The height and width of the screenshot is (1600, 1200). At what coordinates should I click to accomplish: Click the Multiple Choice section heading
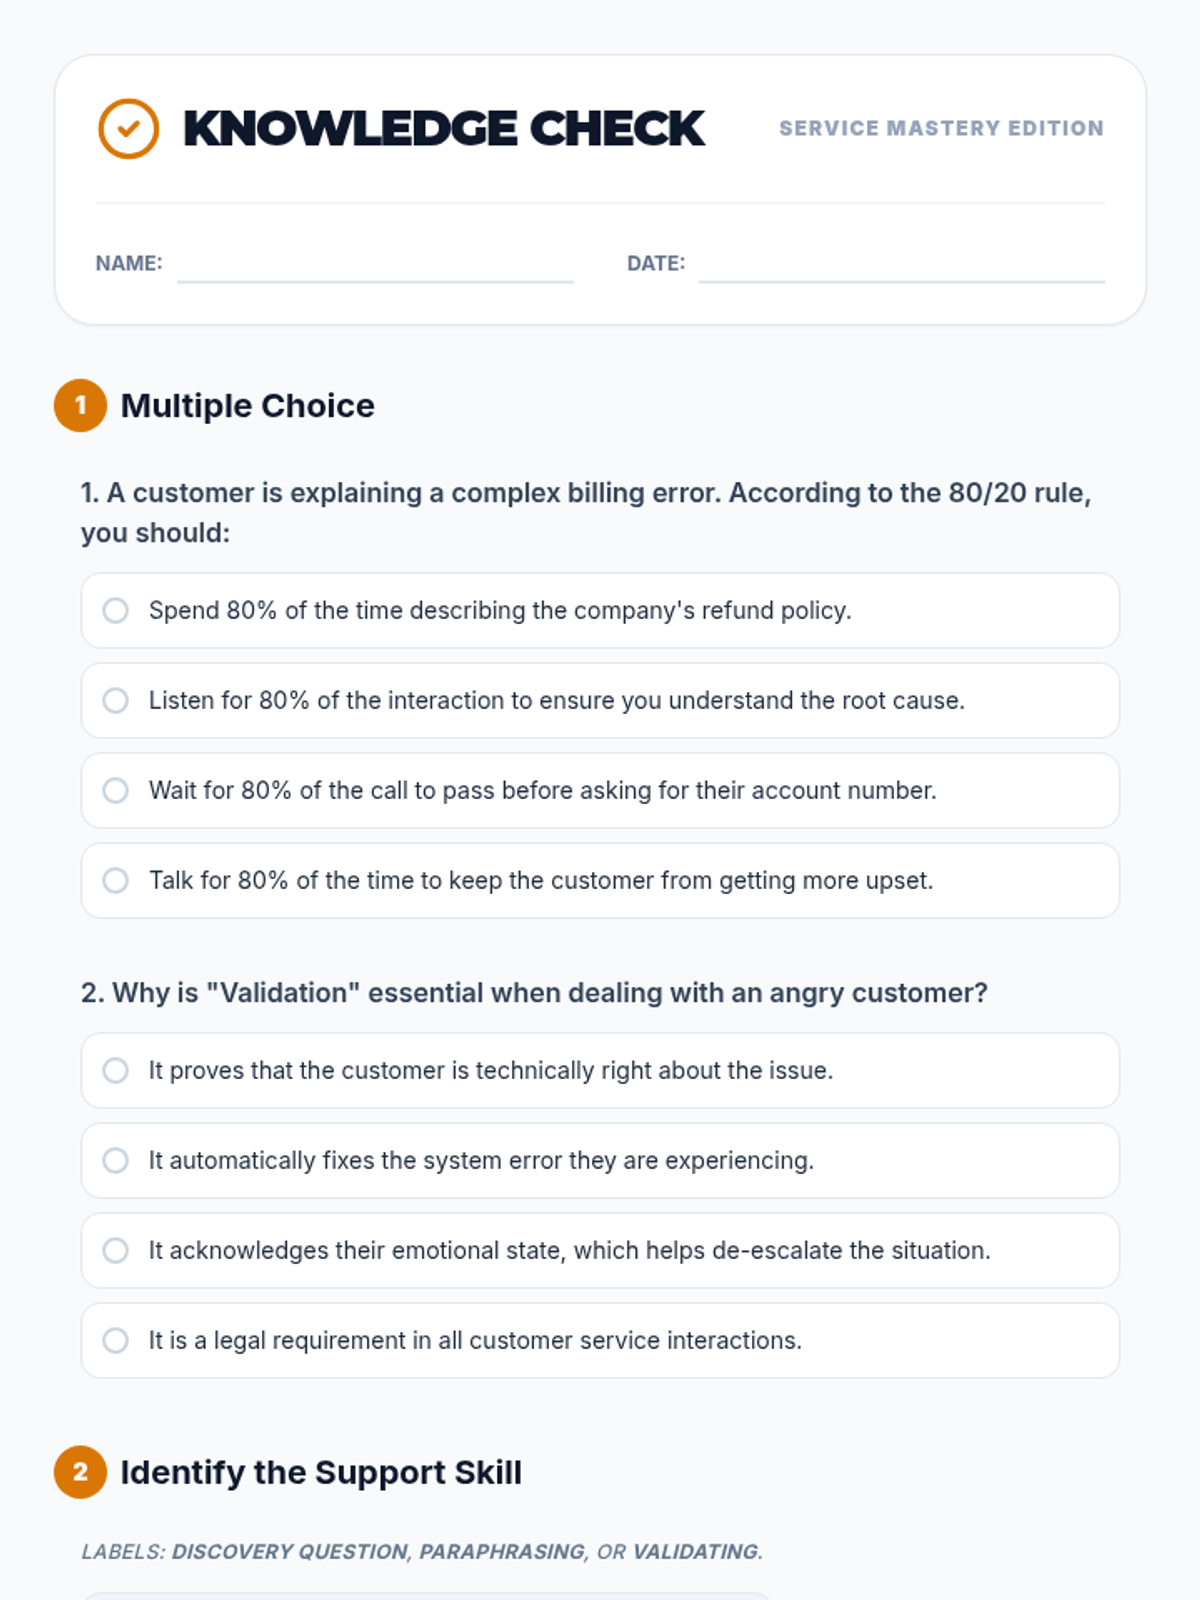click(247, 406)
